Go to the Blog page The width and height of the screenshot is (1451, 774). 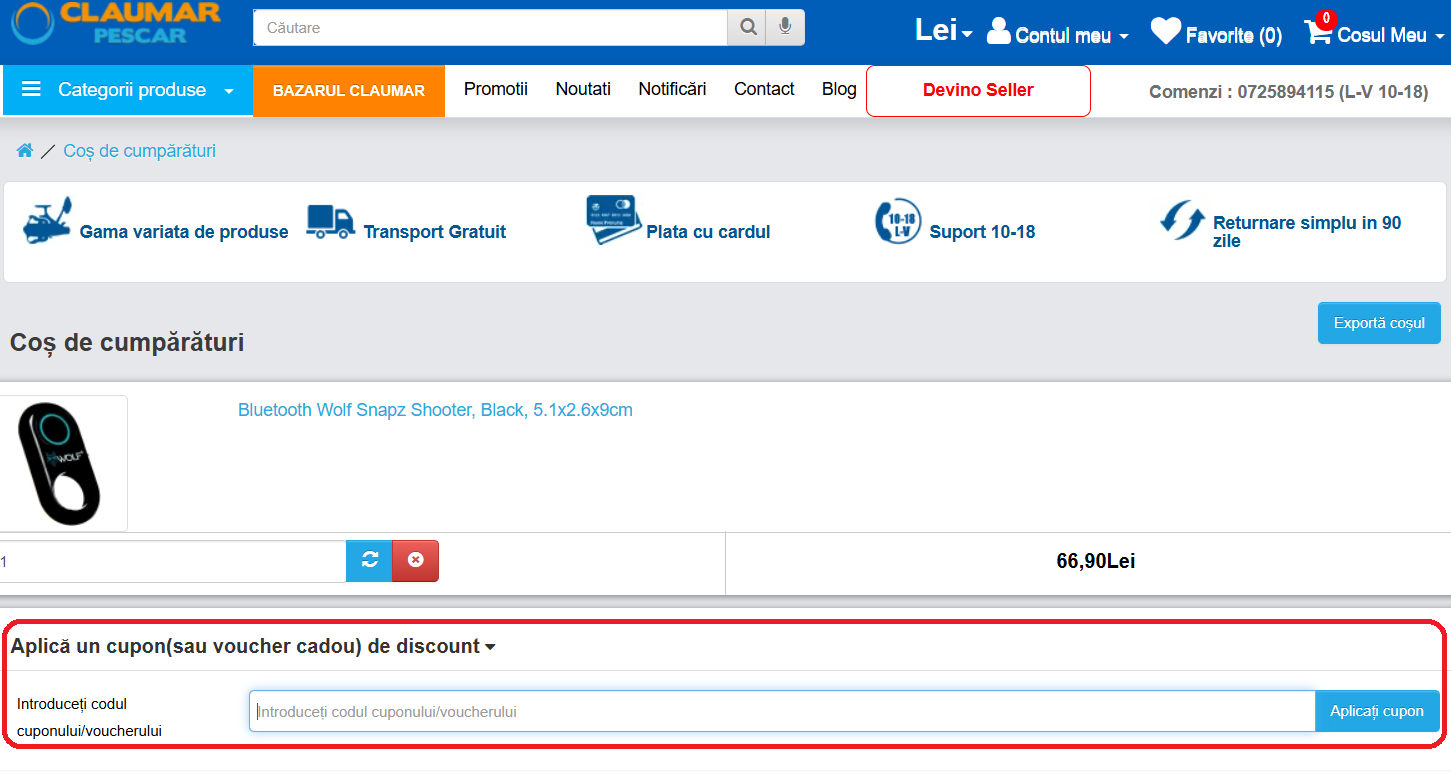pyautogui.click(x=838, y=89)
